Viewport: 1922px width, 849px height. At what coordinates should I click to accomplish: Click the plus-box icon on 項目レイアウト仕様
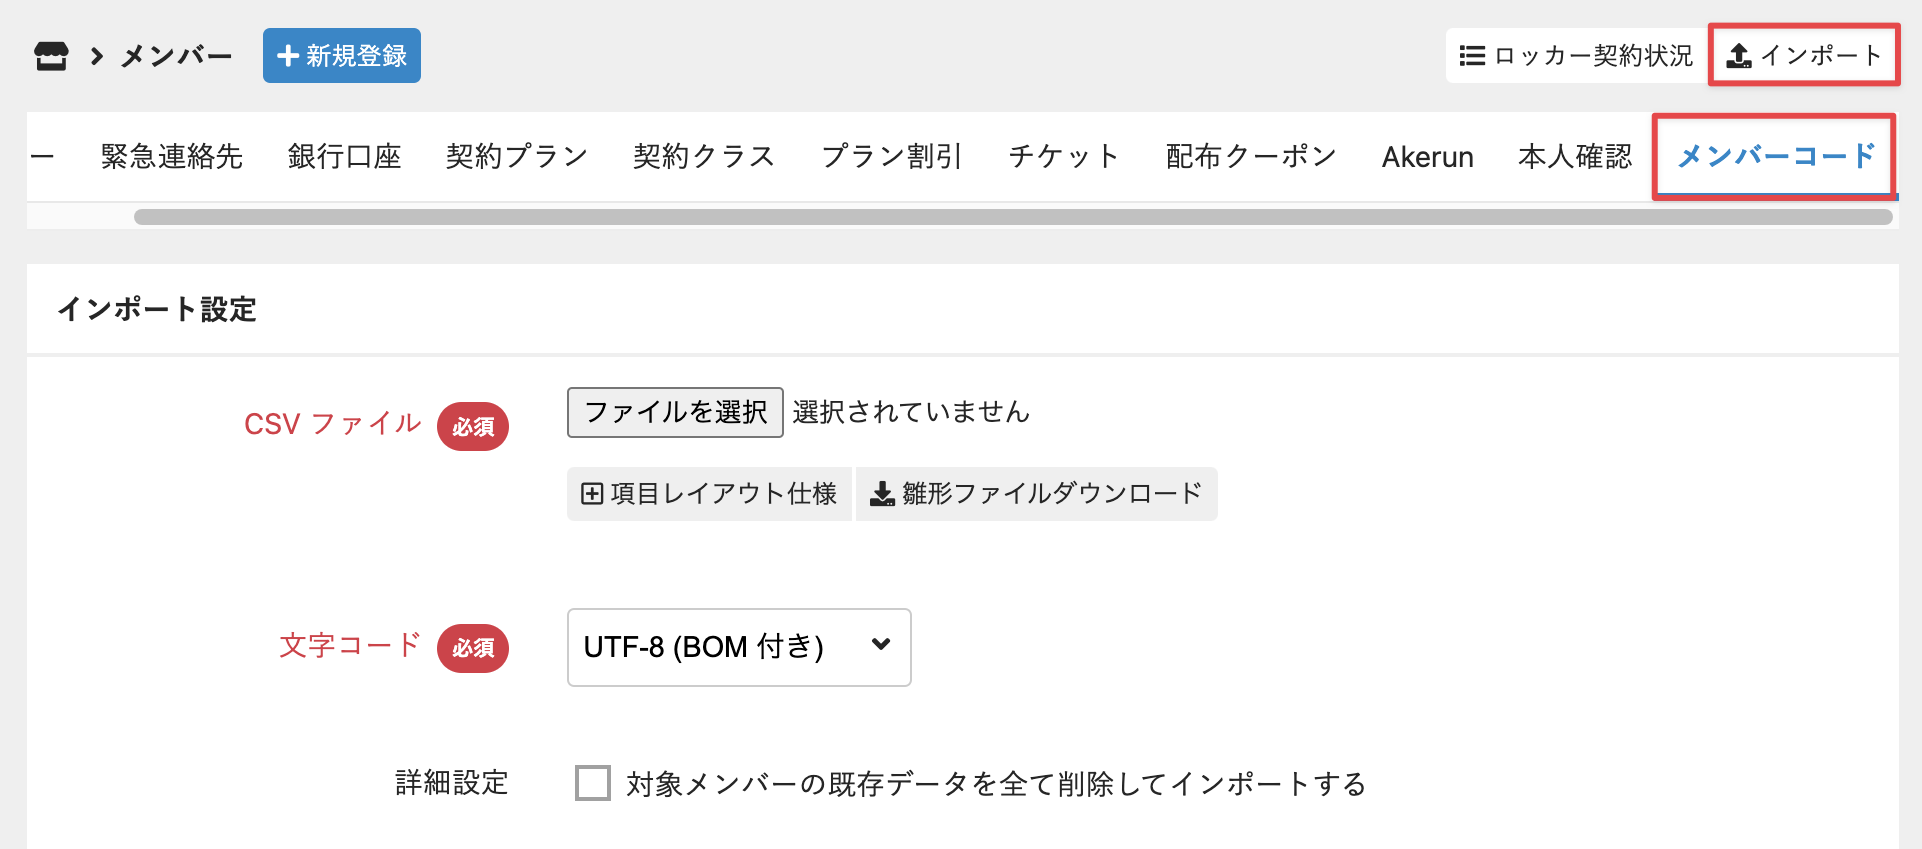tap(592, 494)
